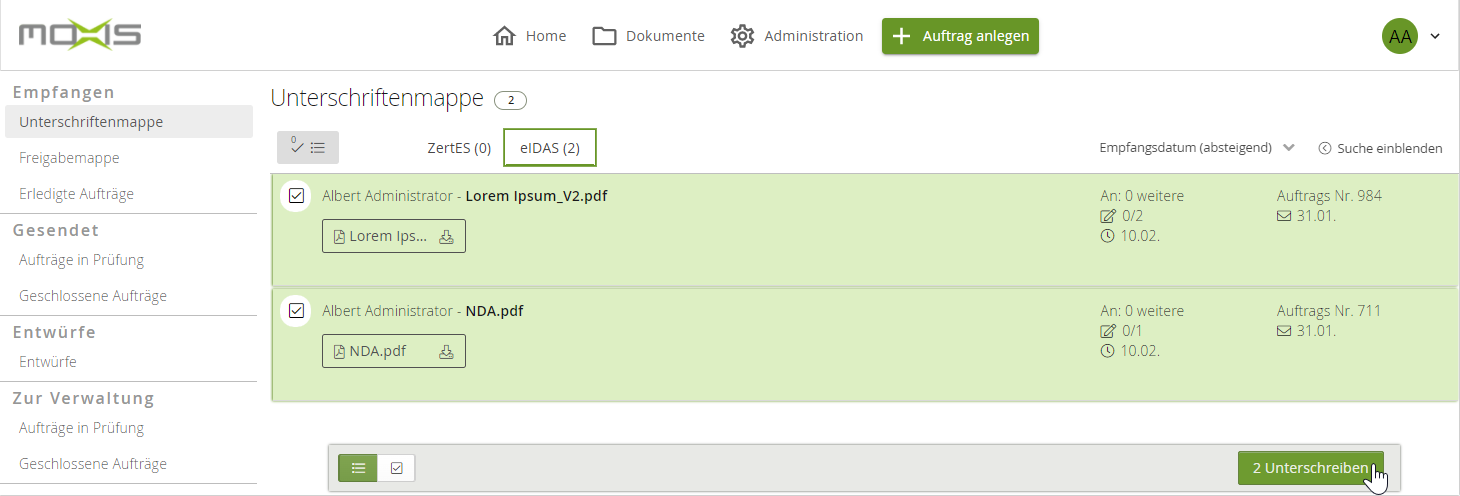Go to Erledigte Aufträge in sidebar

pos(76,194)
